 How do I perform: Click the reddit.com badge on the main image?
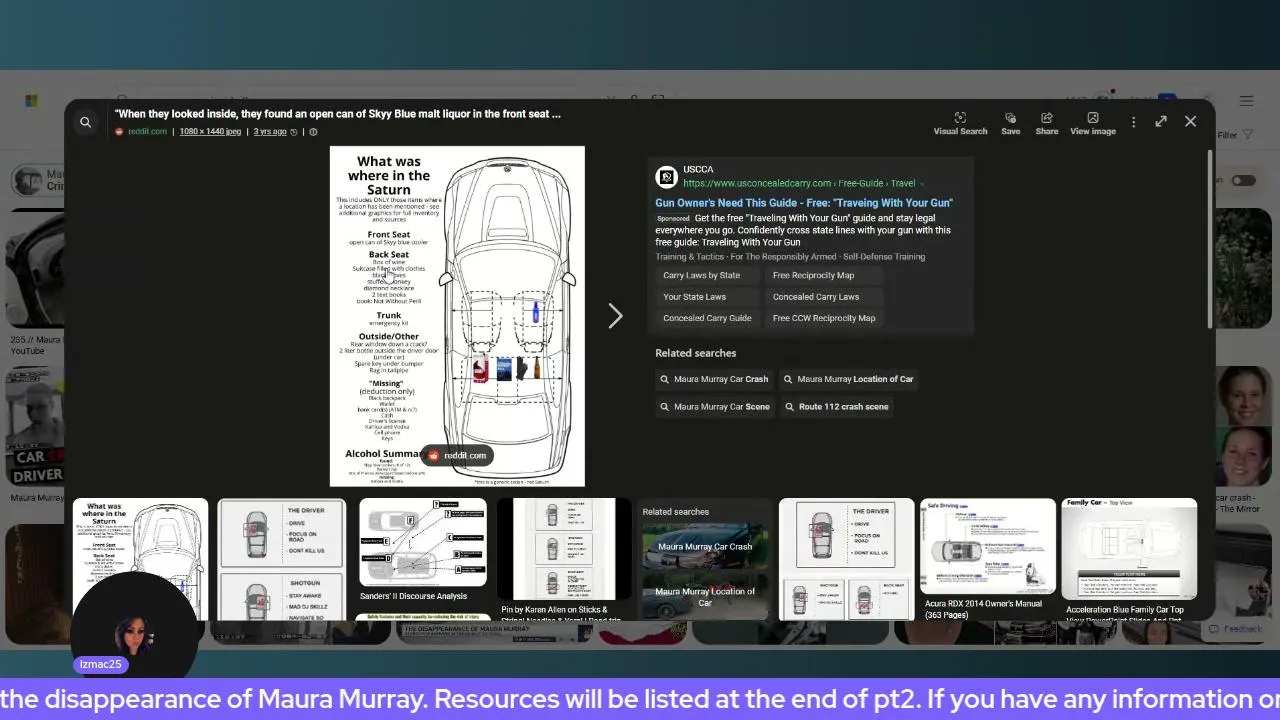[457, 455]
